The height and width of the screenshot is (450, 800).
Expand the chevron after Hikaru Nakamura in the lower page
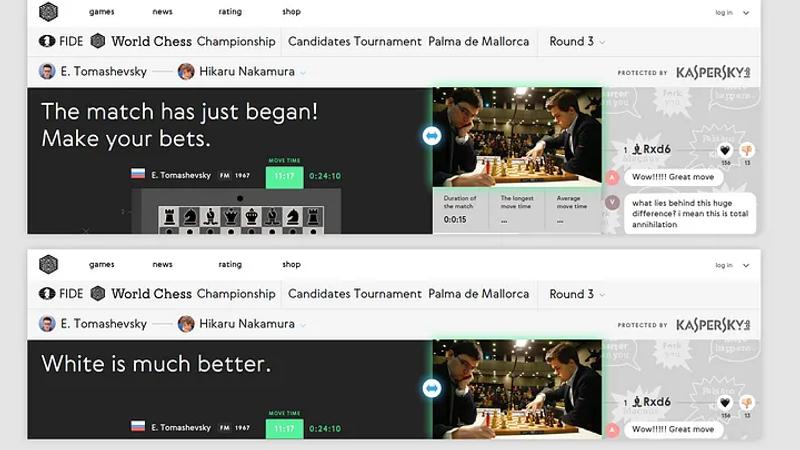coord(303,325)
